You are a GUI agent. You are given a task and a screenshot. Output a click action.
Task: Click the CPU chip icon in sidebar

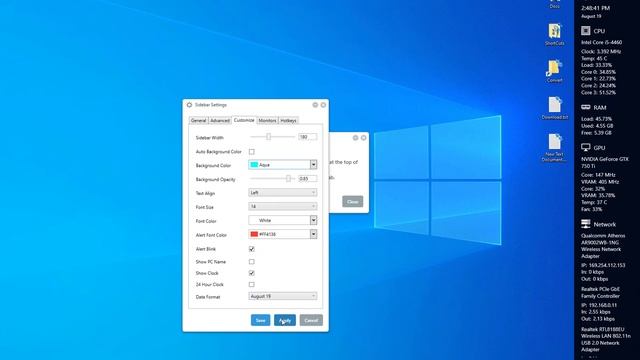tap(586, 31)
